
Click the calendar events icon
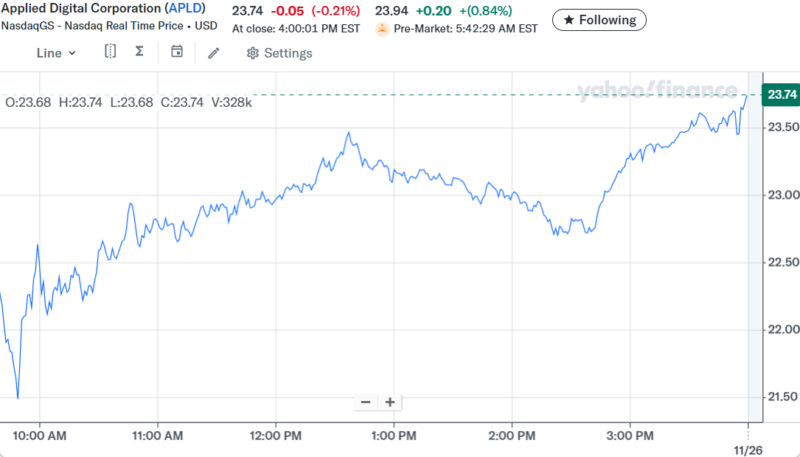177,52
